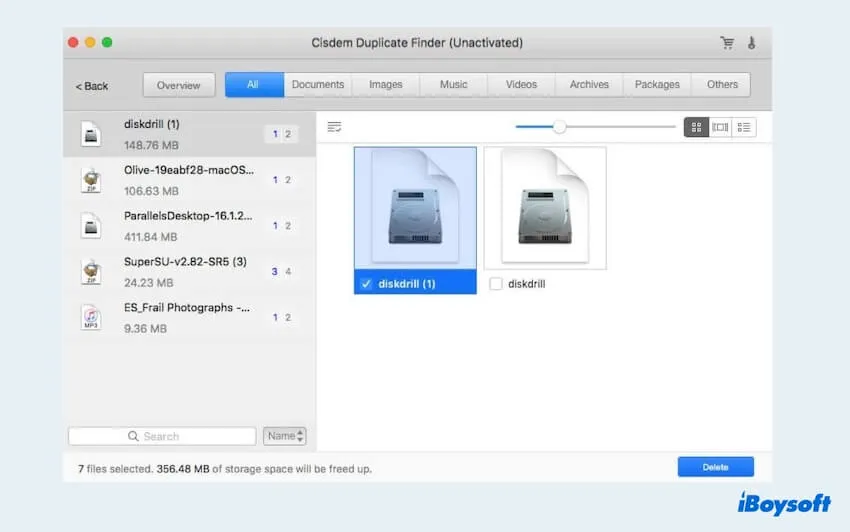Screen dimensions: 850x532
Task: Click the ParallelsDesktop disk image icon
Action: (x=91, y=226)
